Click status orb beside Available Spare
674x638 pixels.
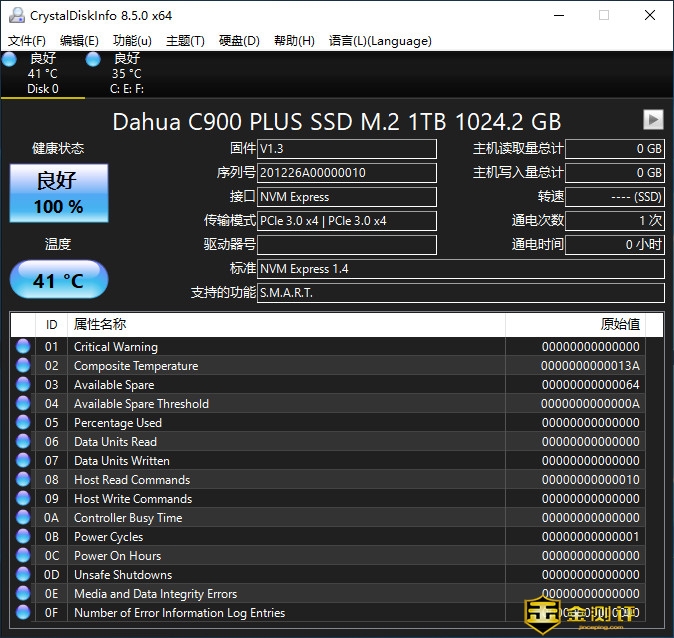click(23, 385)
